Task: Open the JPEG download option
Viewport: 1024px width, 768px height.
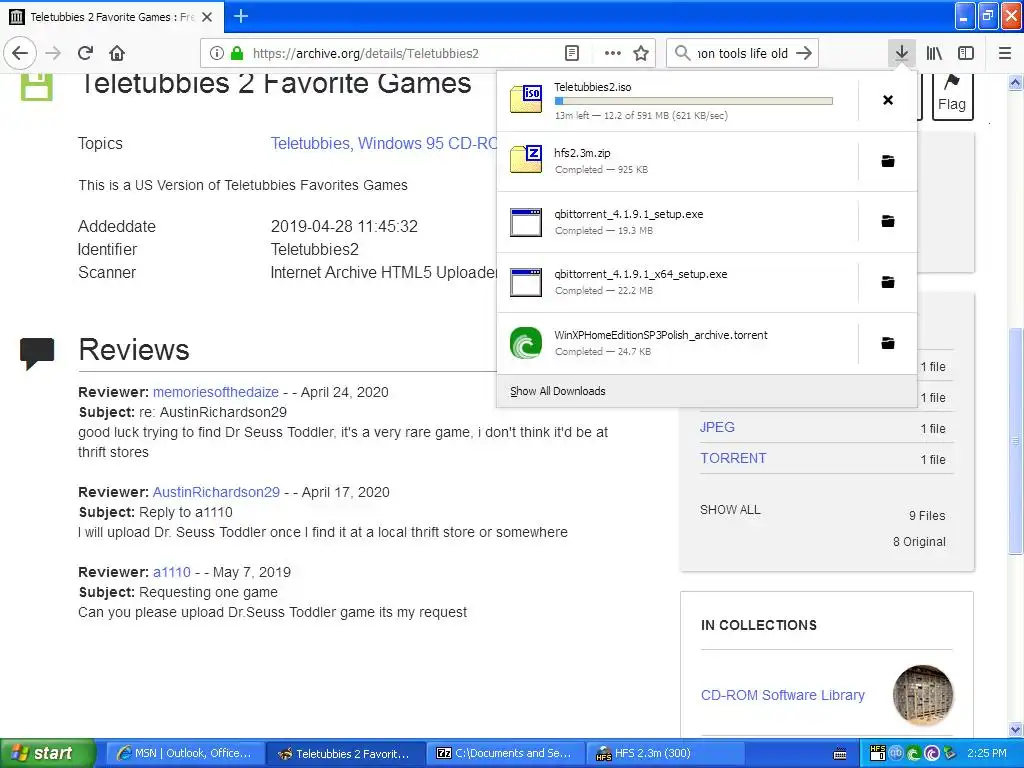Action: [x=717, y=427]
